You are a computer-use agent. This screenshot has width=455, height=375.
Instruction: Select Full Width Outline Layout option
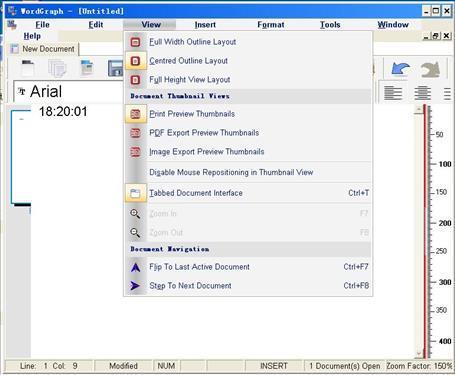(x=248, y=42)
